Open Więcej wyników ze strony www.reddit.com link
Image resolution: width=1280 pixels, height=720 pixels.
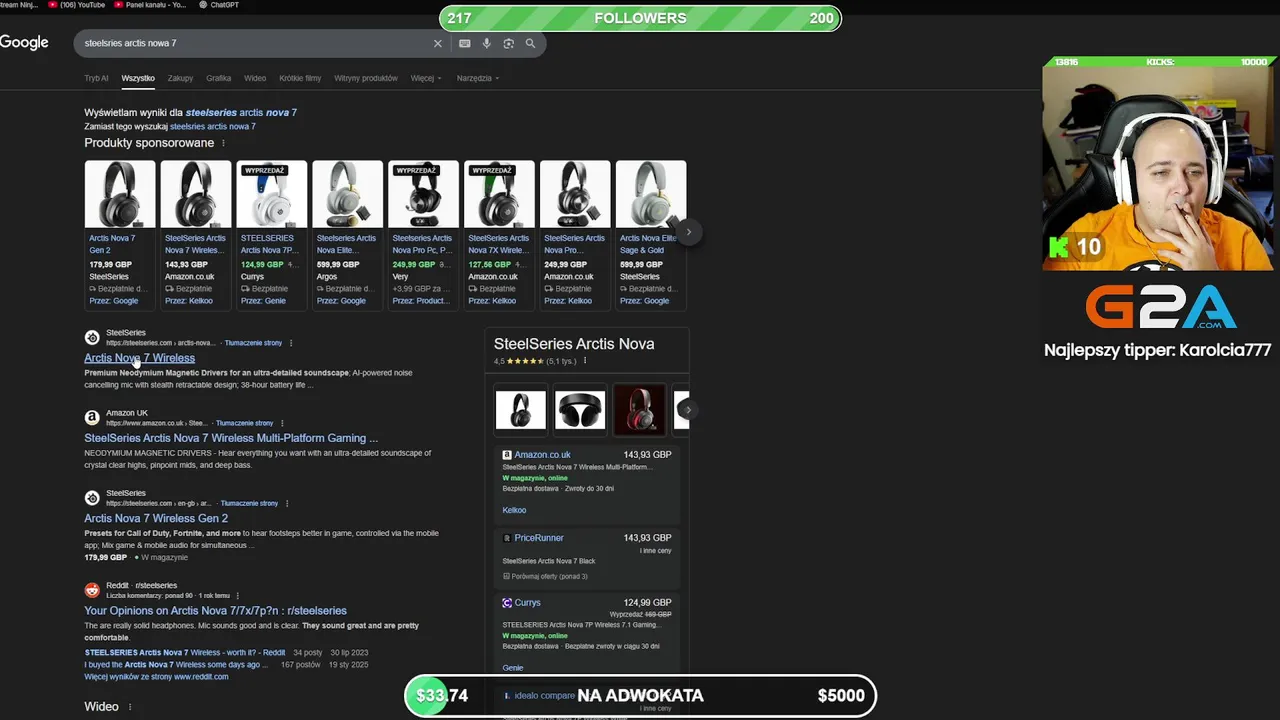pos(156,677)
